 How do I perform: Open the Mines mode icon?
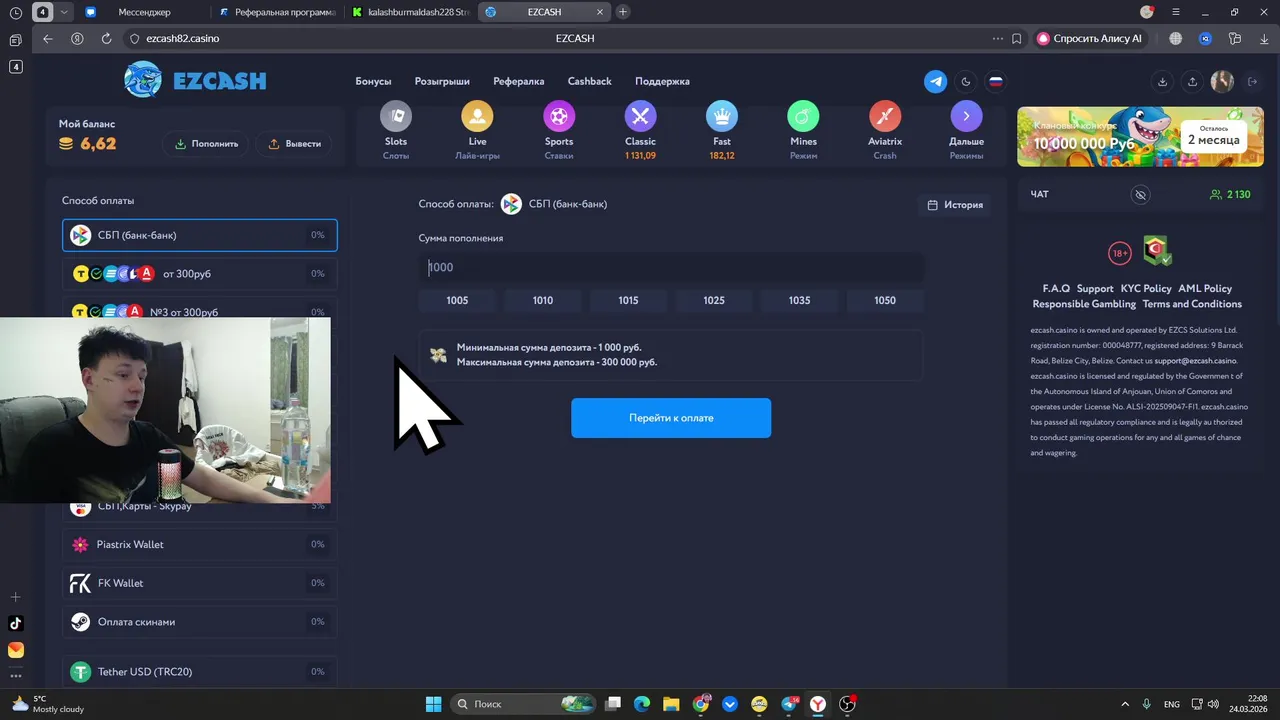click(803, 116)
